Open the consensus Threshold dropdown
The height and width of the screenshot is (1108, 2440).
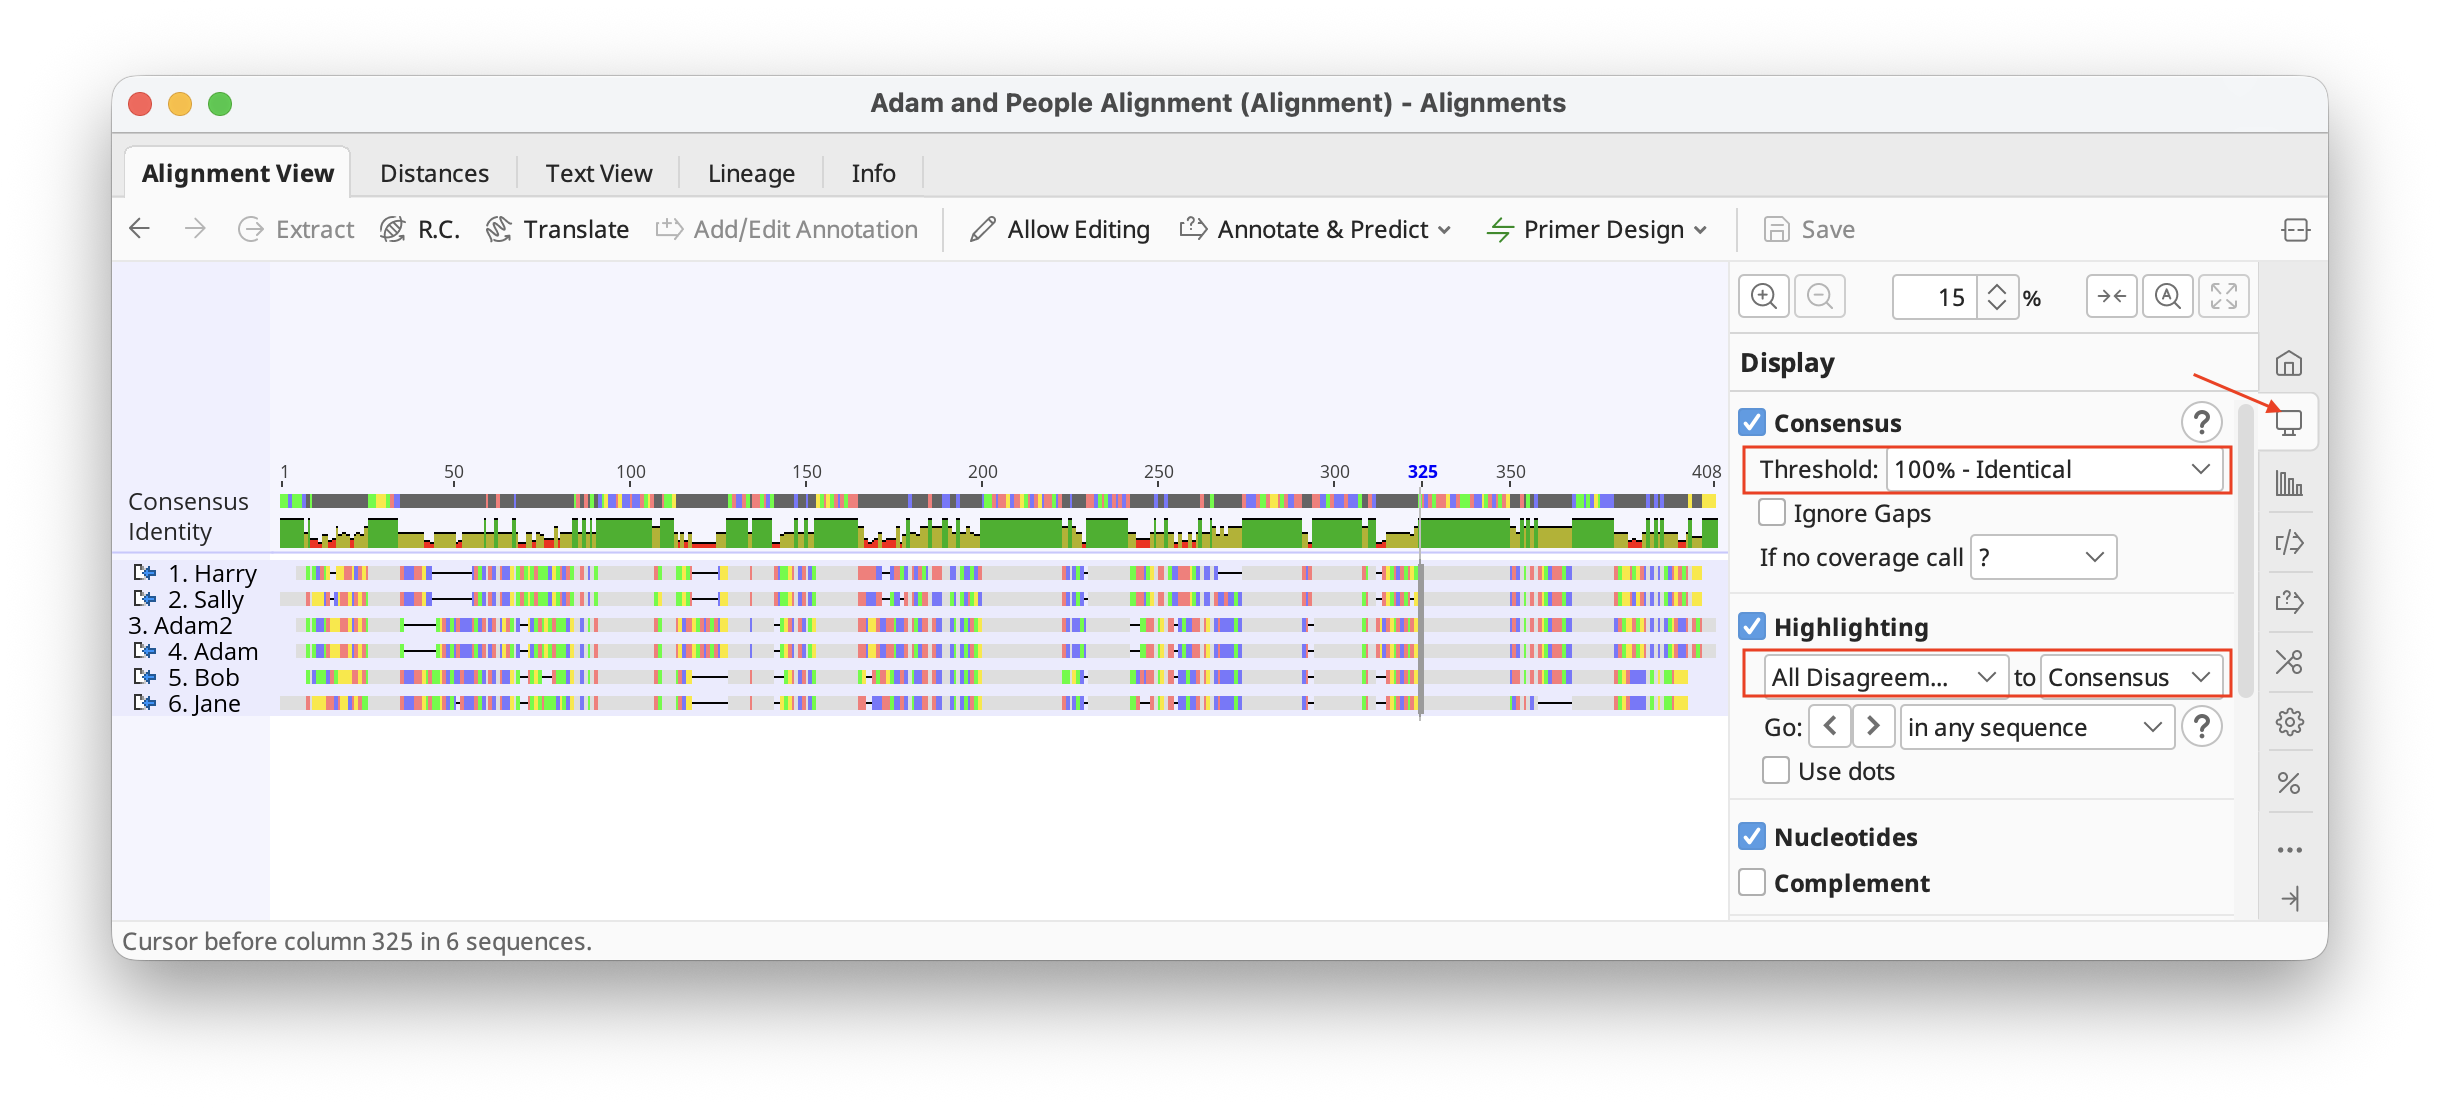[x=2054, y=470]
